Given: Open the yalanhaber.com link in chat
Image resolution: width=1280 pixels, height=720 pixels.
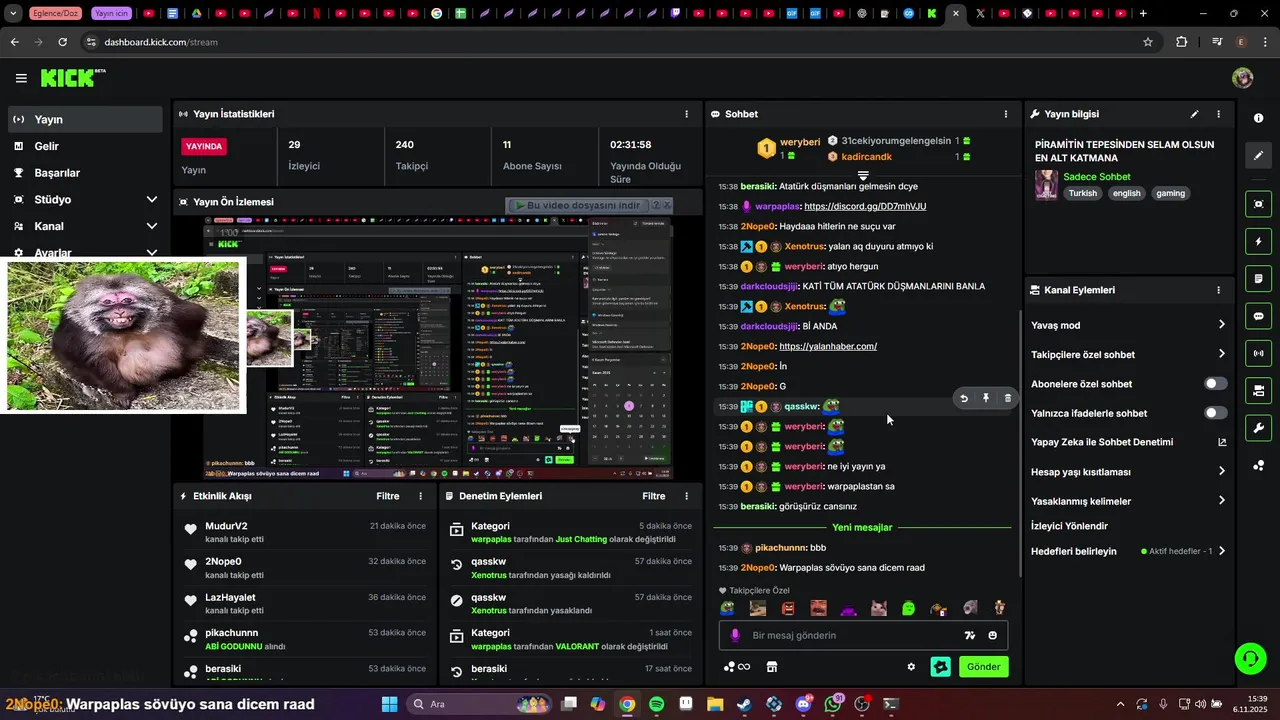Looking at the screenshot, I should 828,346.
